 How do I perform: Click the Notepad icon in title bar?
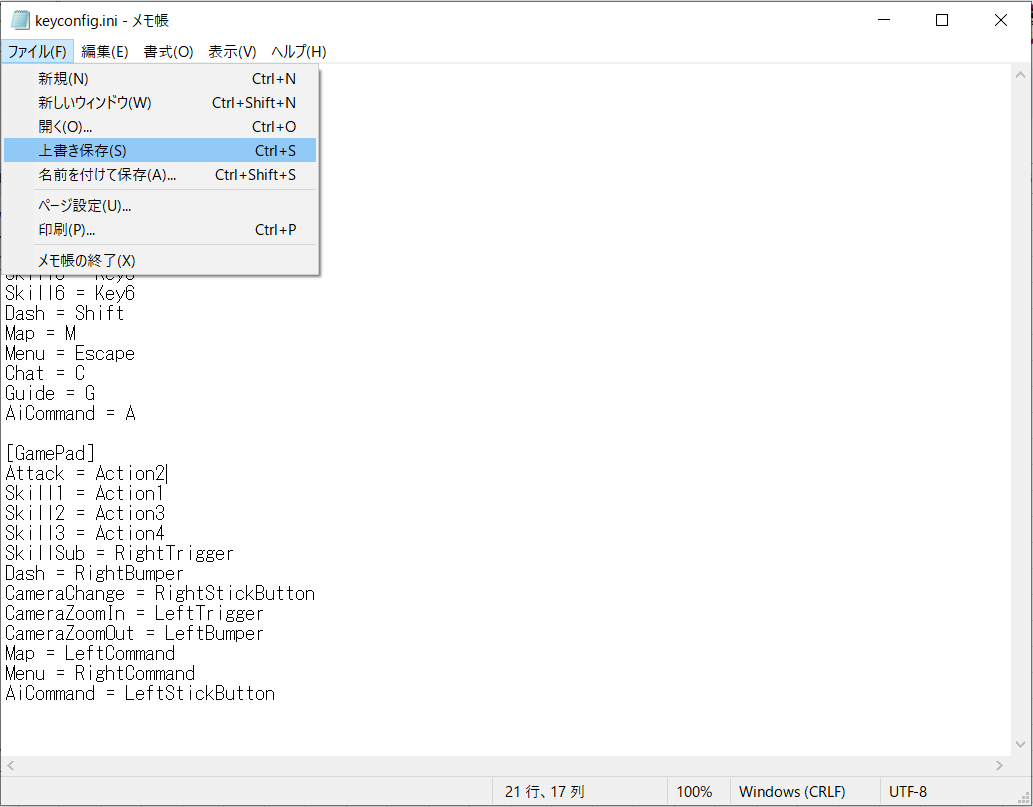click(19, 20)
